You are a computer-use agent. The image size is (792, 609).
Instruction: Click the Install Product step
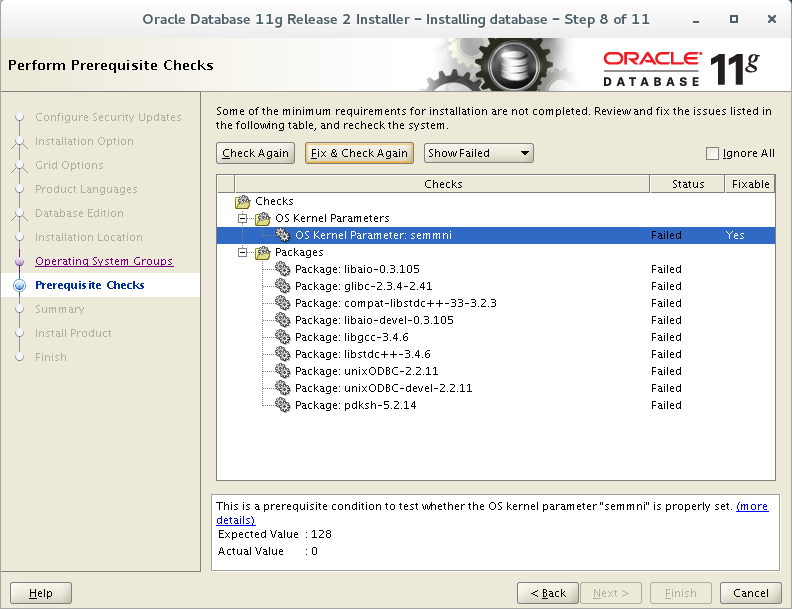coord(73,333)
